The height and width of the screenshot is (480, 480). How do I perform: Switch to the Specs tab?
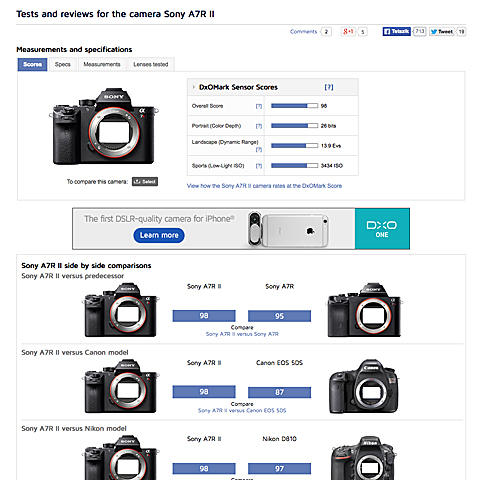(x=63, y=64)
